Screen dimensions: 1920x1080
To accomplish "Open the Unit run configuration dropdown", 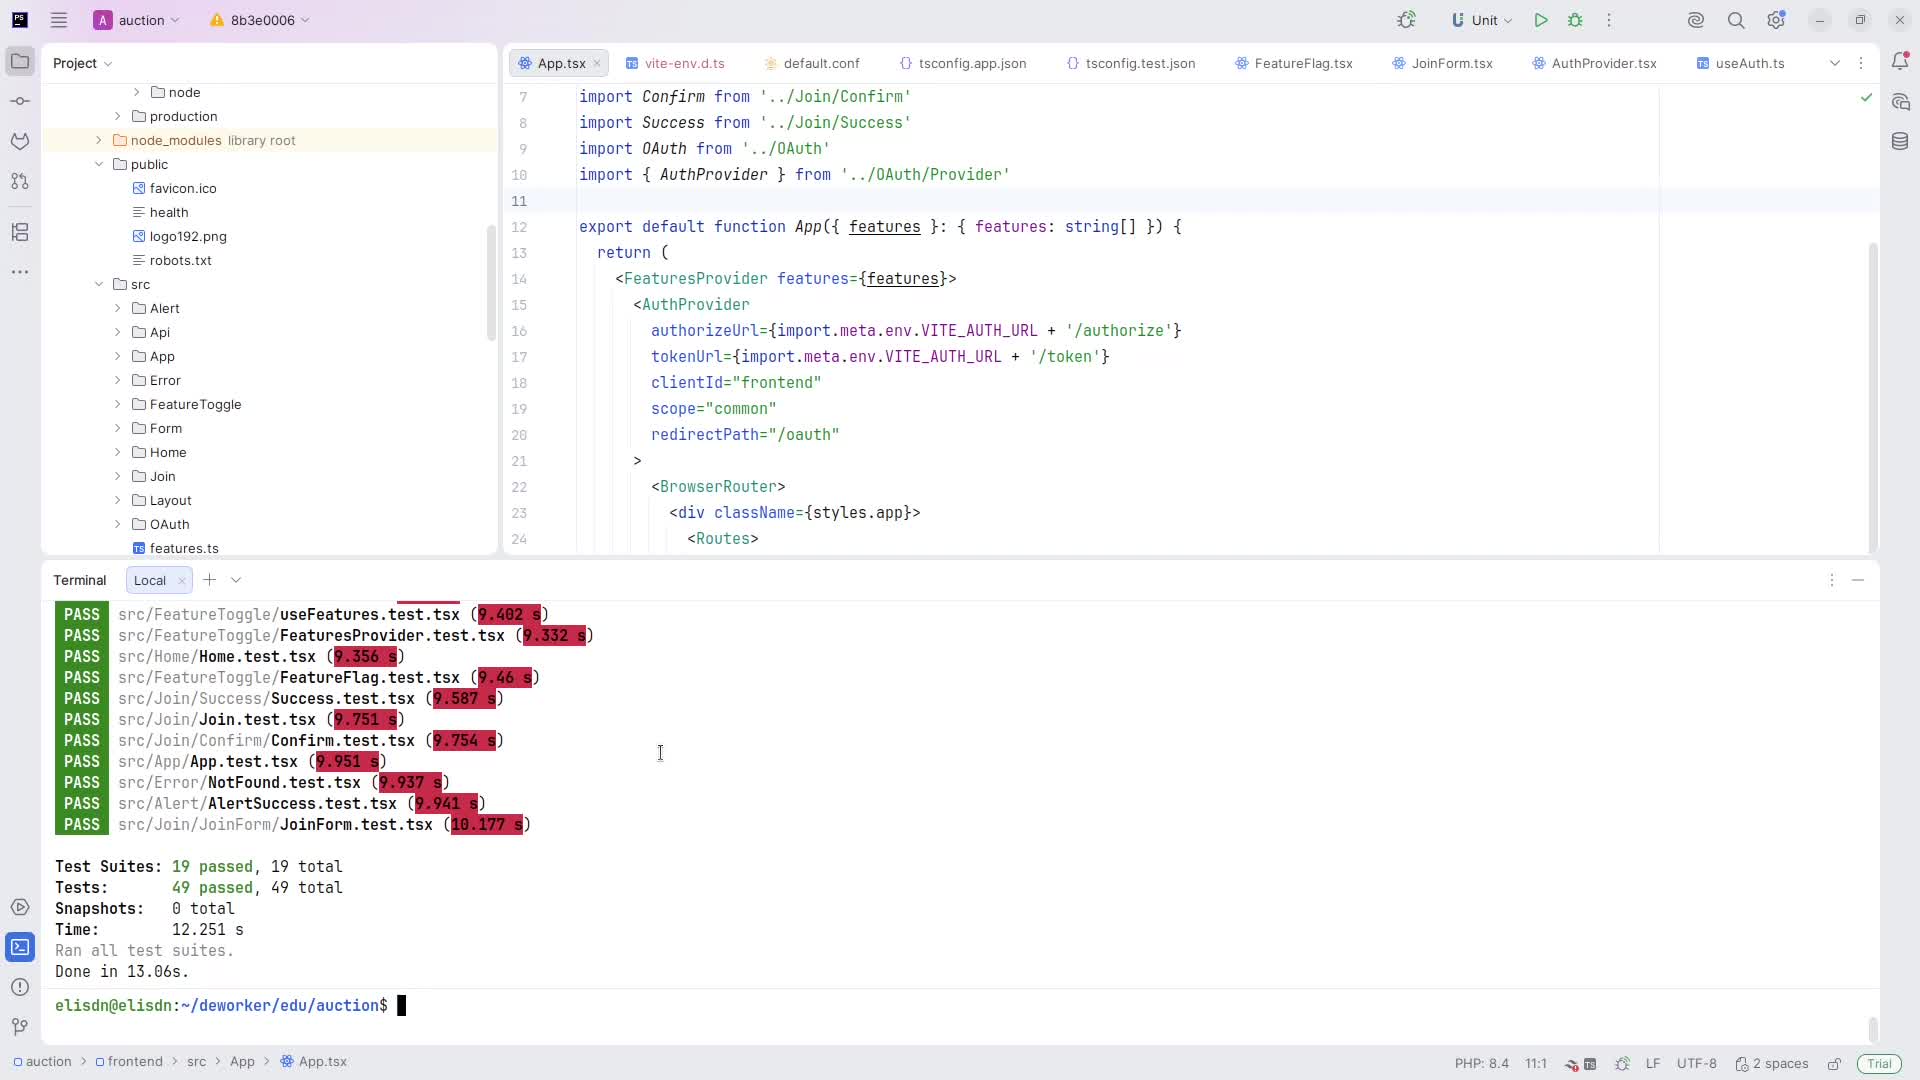I will [x=1482, y=20].
